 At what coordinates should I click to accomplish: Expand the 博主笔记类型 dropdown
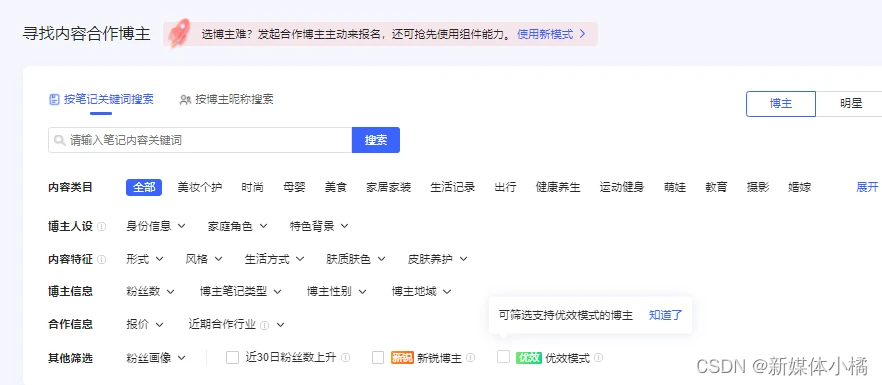(241, 292)
